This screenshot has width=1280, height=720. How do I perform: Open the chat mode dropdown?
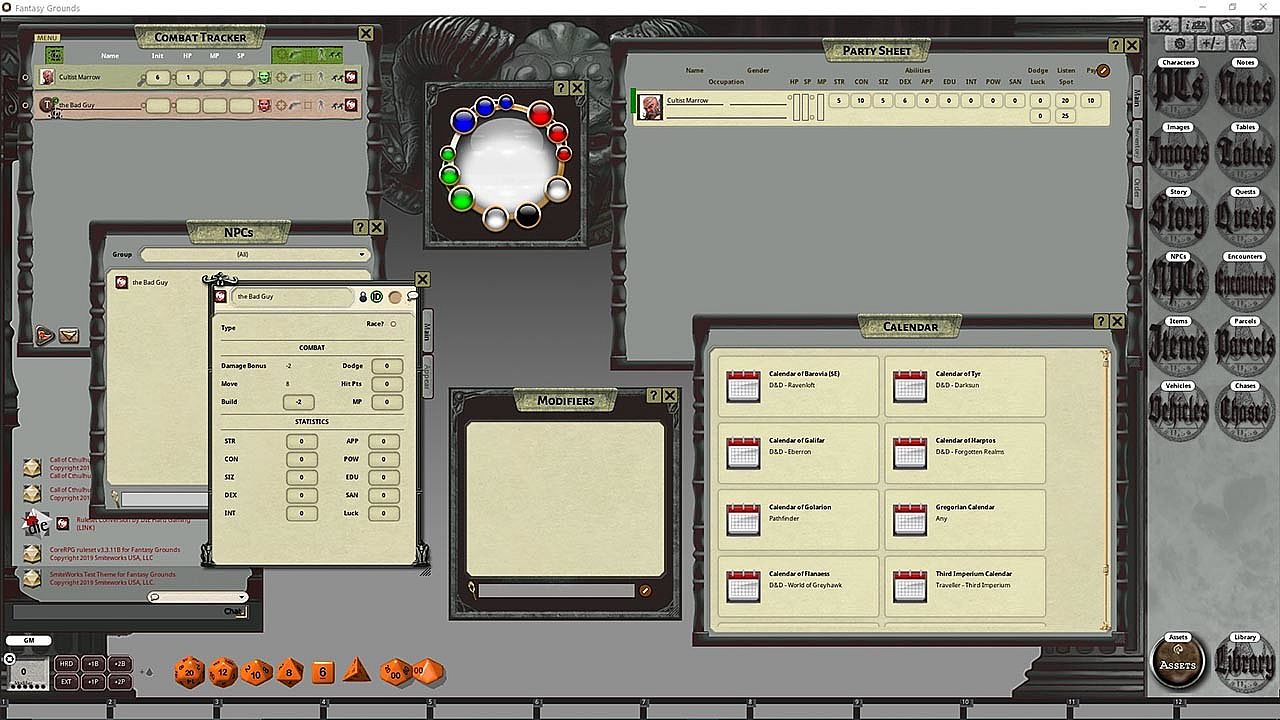(x=198, y=597)
